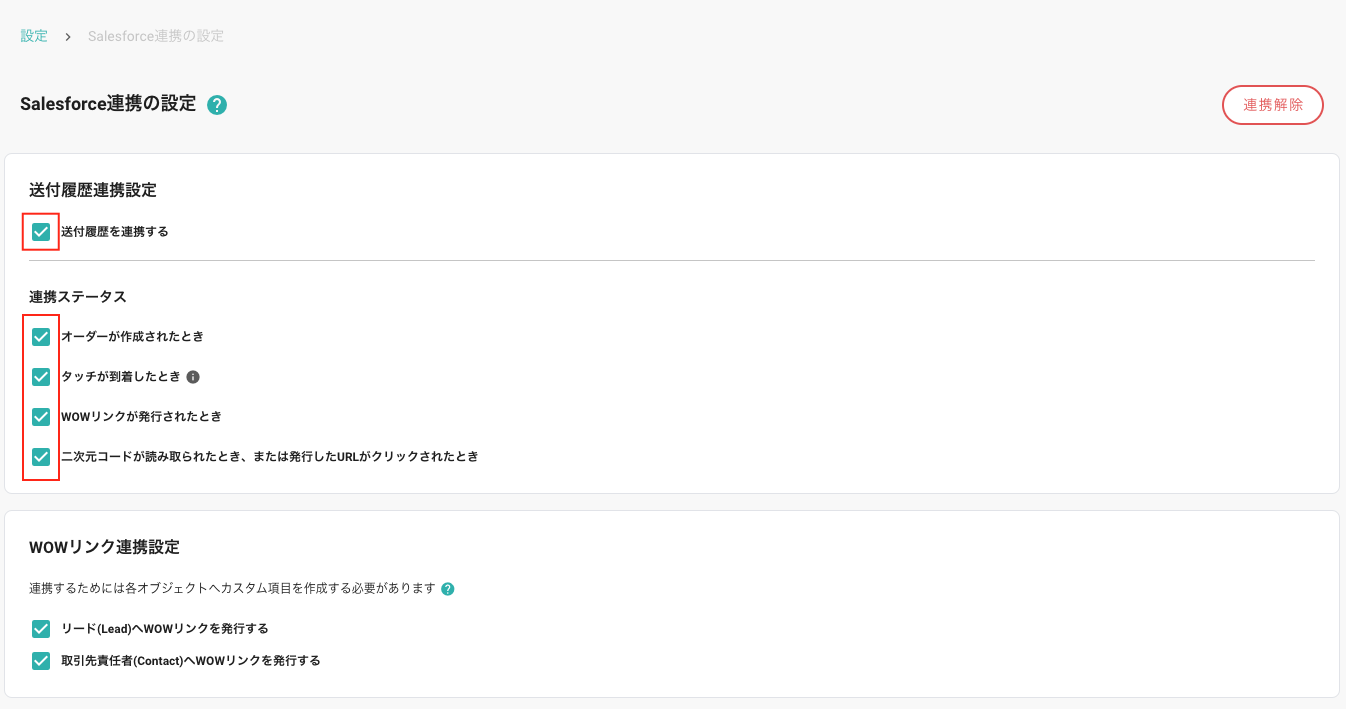This screenshot has width=1346, height=709.
Task: Uncheck リード(Lead)へWOWリンクを発行する checkbox
Action: [41, 629]
